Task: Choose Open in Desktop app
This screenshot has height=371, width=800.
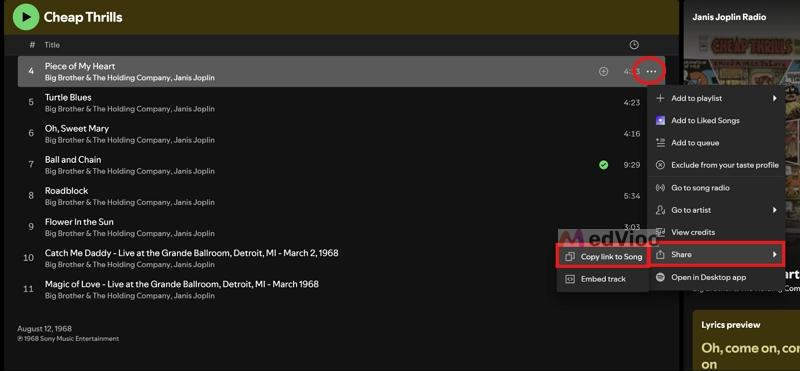Action: coord(716,277)
